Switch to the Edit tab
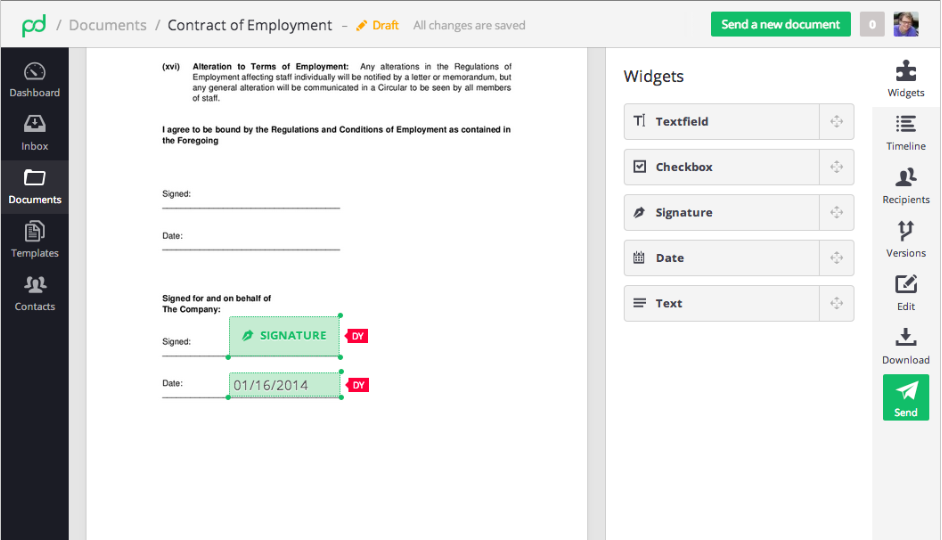The image size is (942, 540). click(x=905, y=293)
